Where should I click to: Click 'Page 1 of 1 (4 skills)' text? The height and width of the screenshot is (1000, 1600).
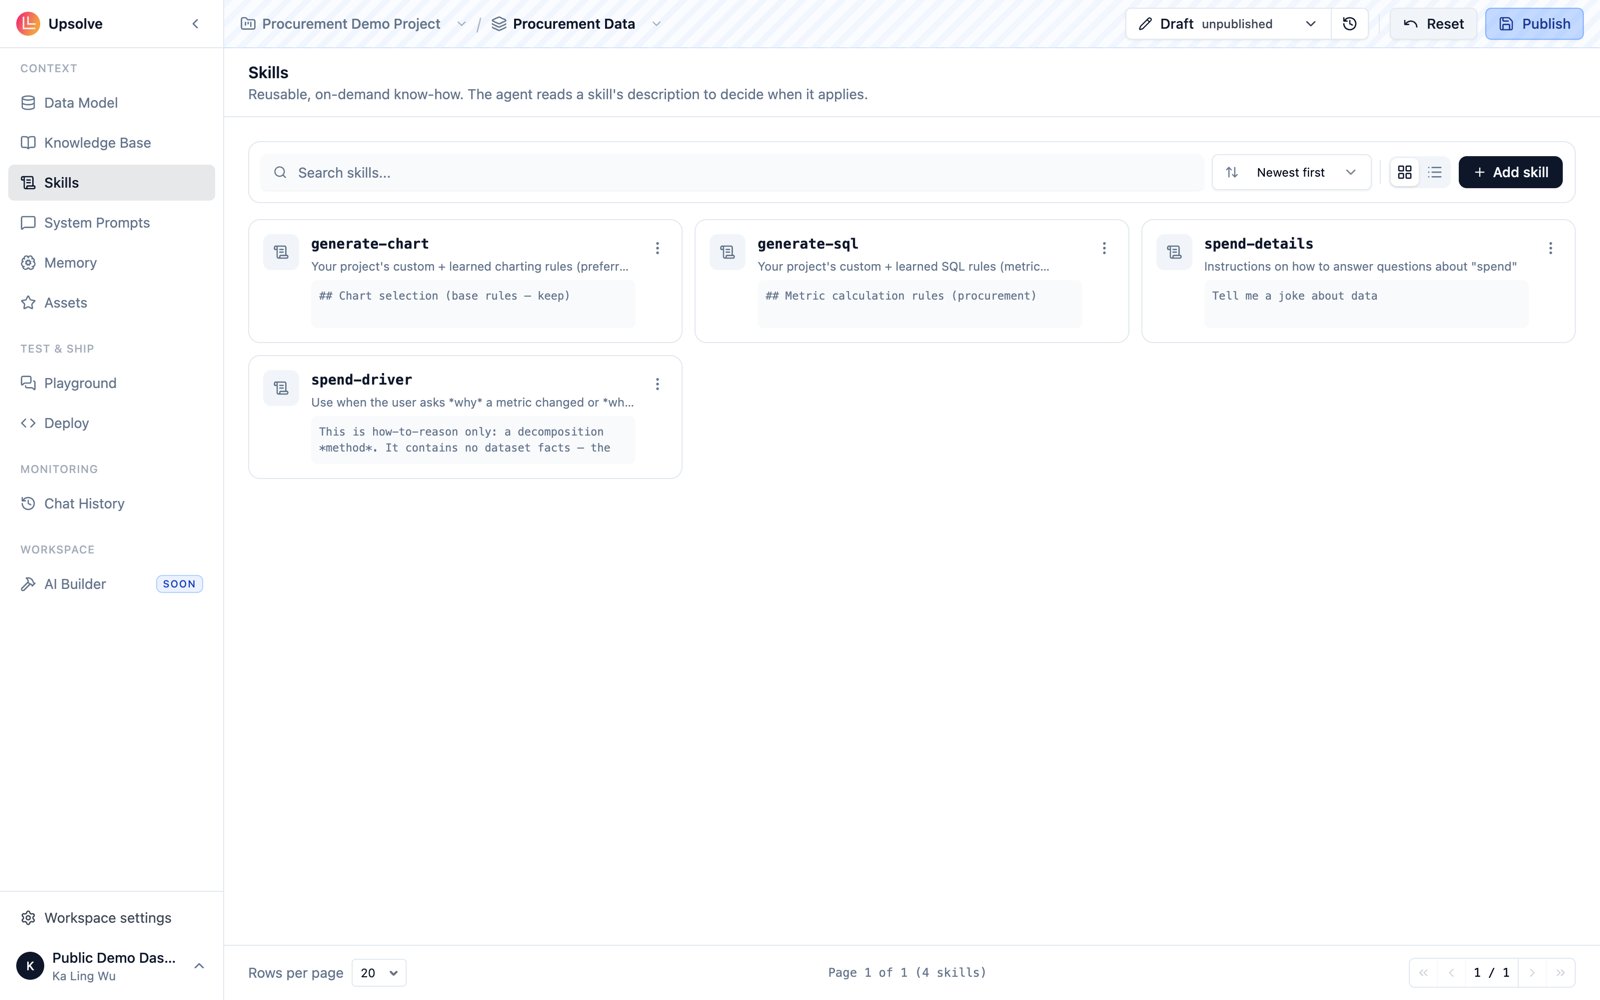[907, 973]
